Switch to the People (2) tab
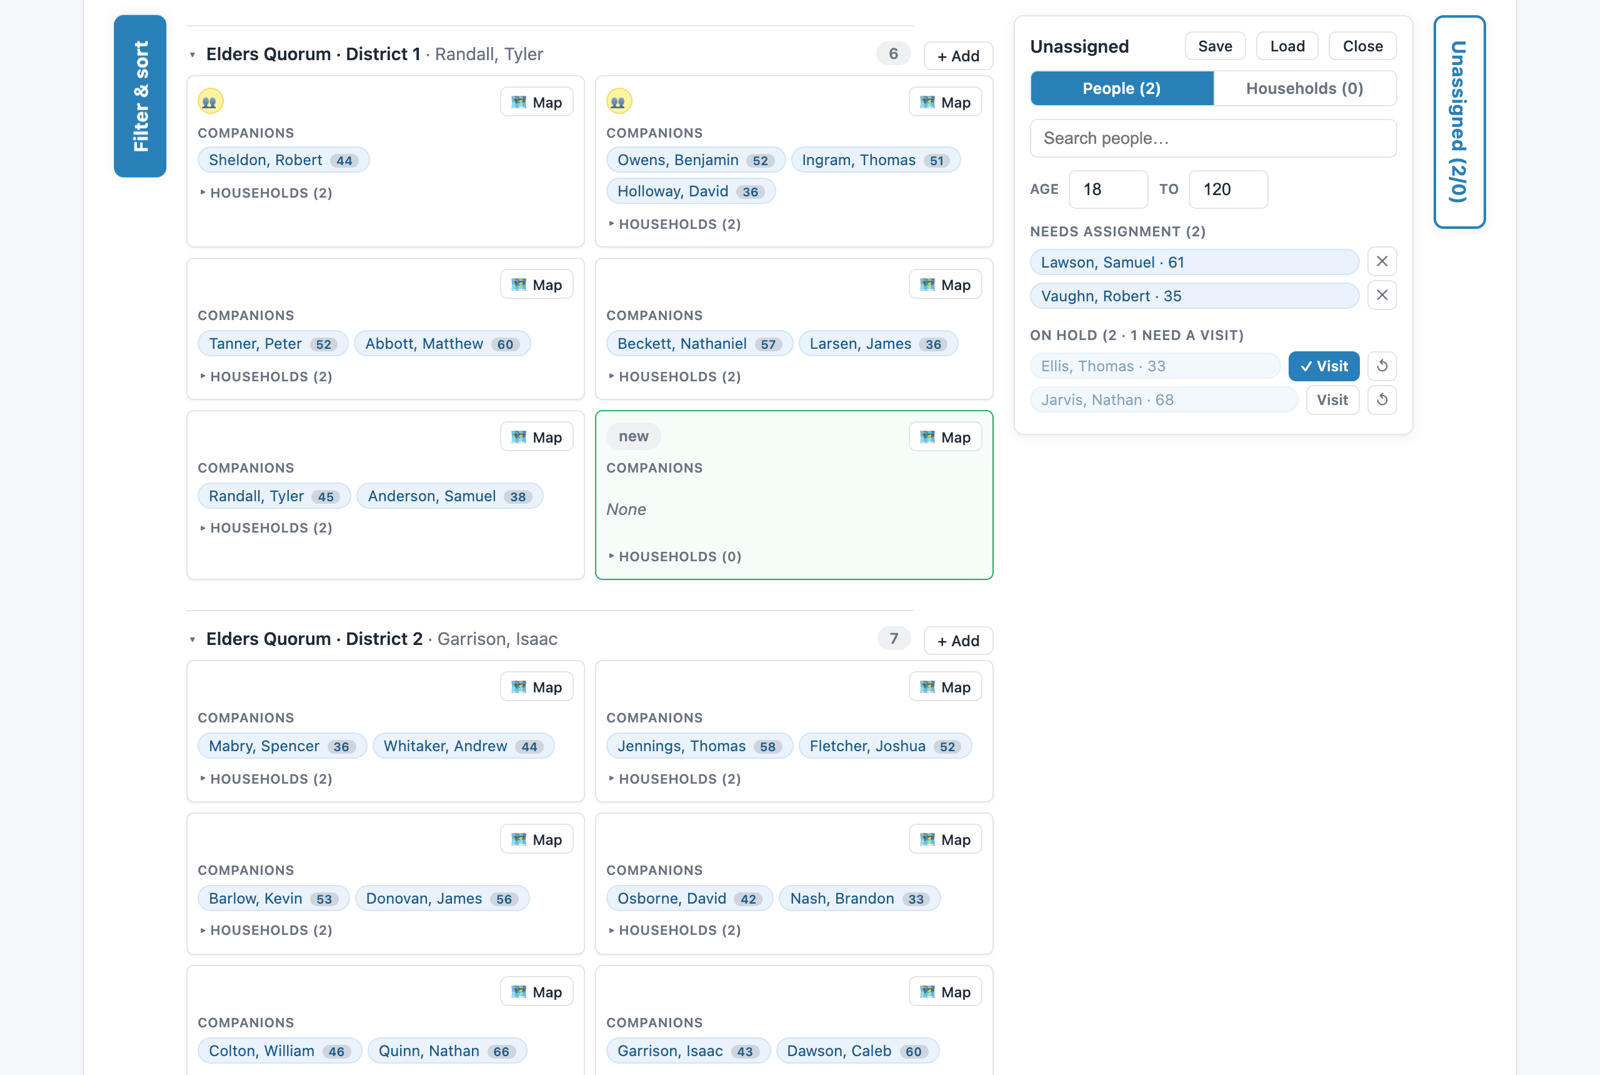The width and height of the screenshot is (1600, 1075). point(1122,88)
